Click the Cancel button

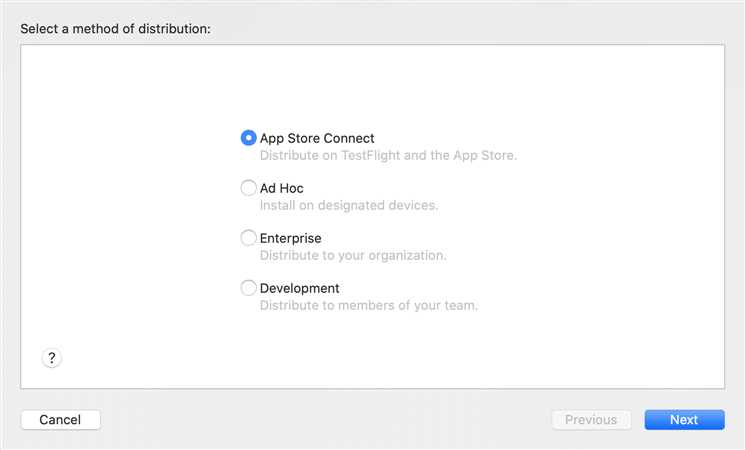(61, 420)
